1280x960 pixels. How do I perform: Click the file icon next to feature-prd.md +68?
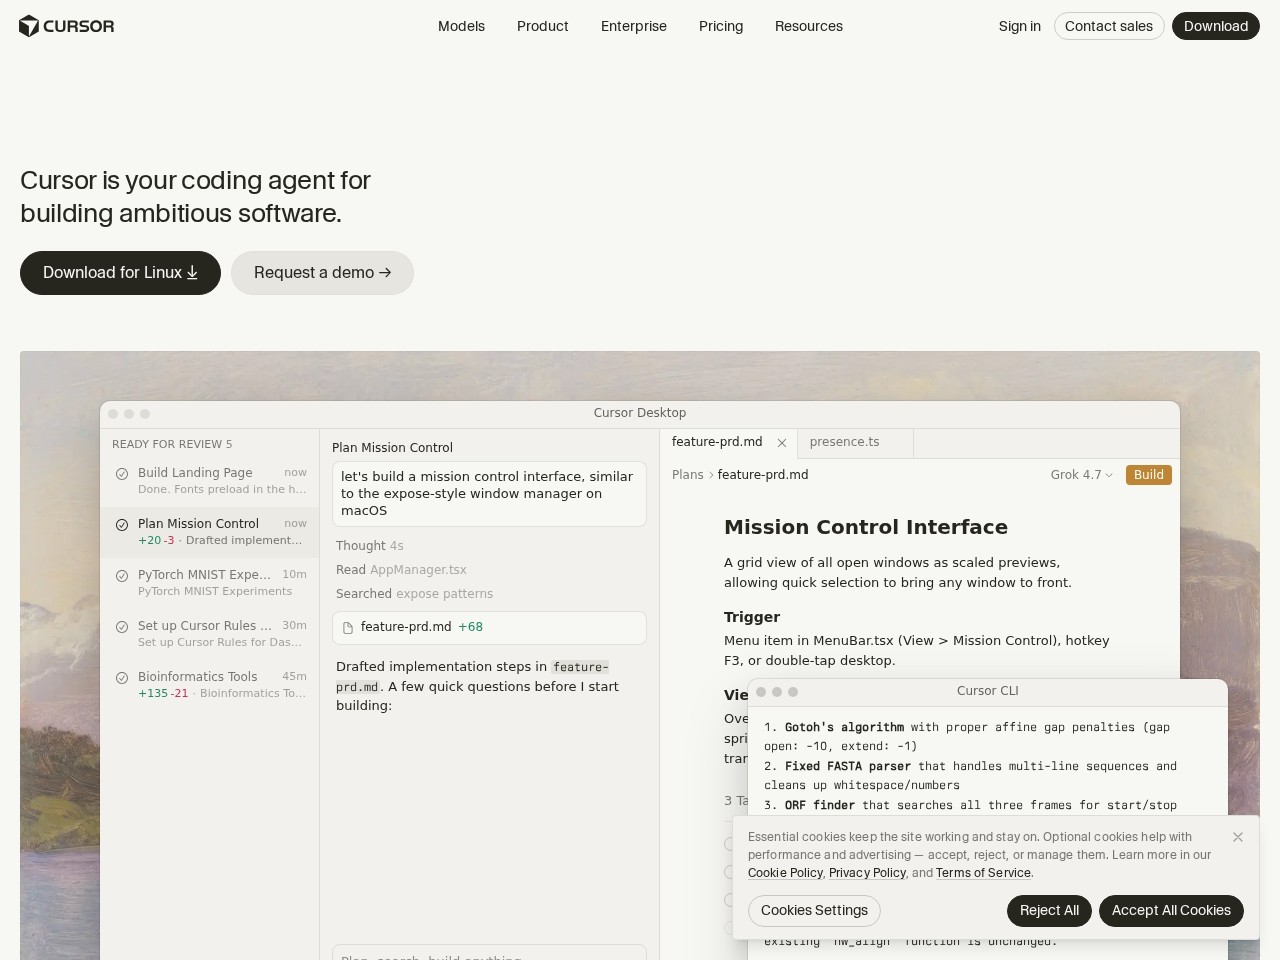pyautogui.click(x=348, y=628)
